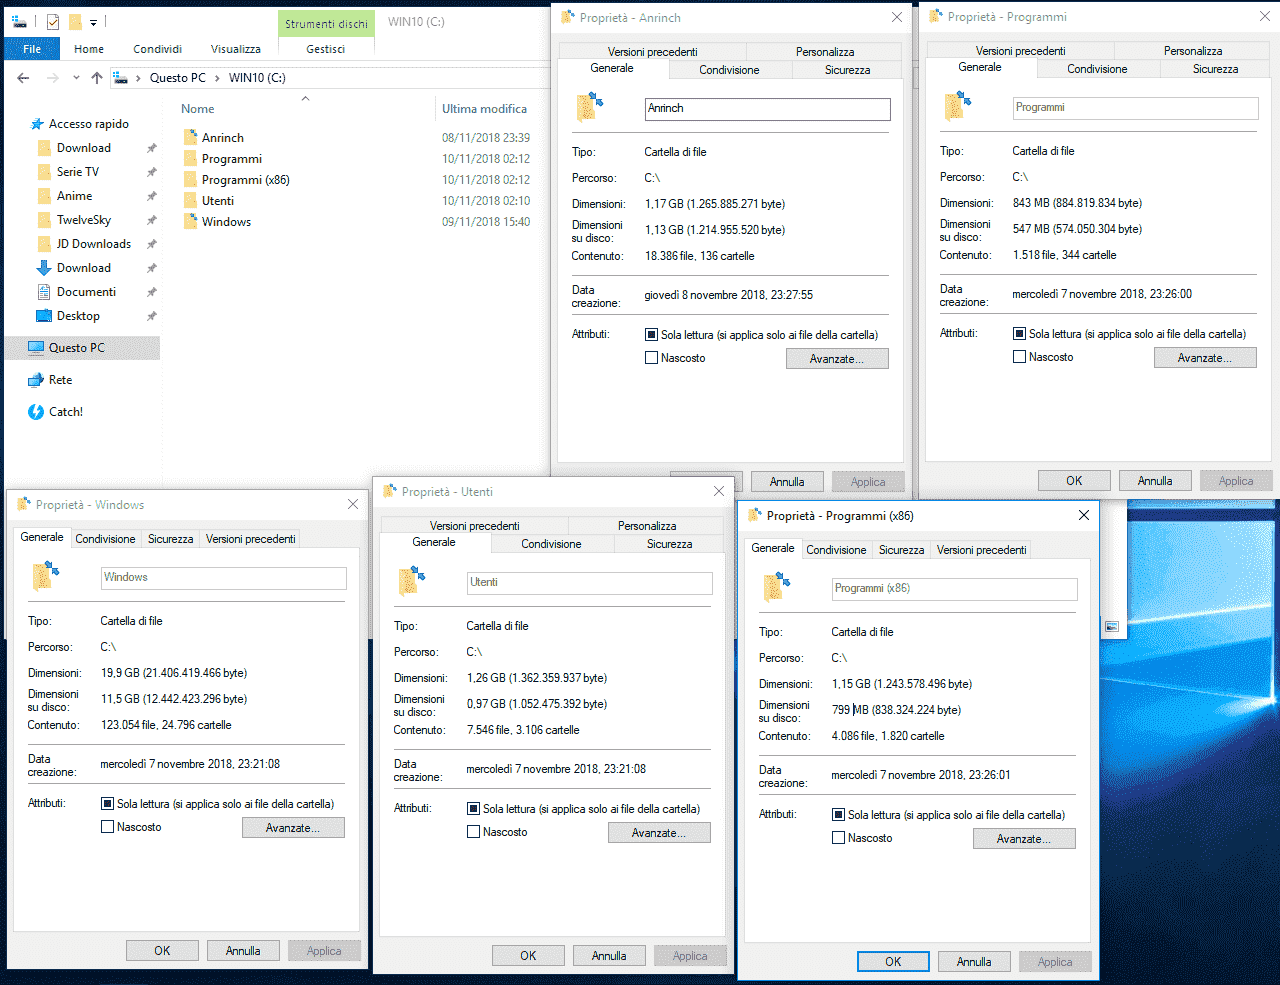Click Avanzate button in Programmi properties
Screen dimensions: 1280x985
pos(1205,358)
